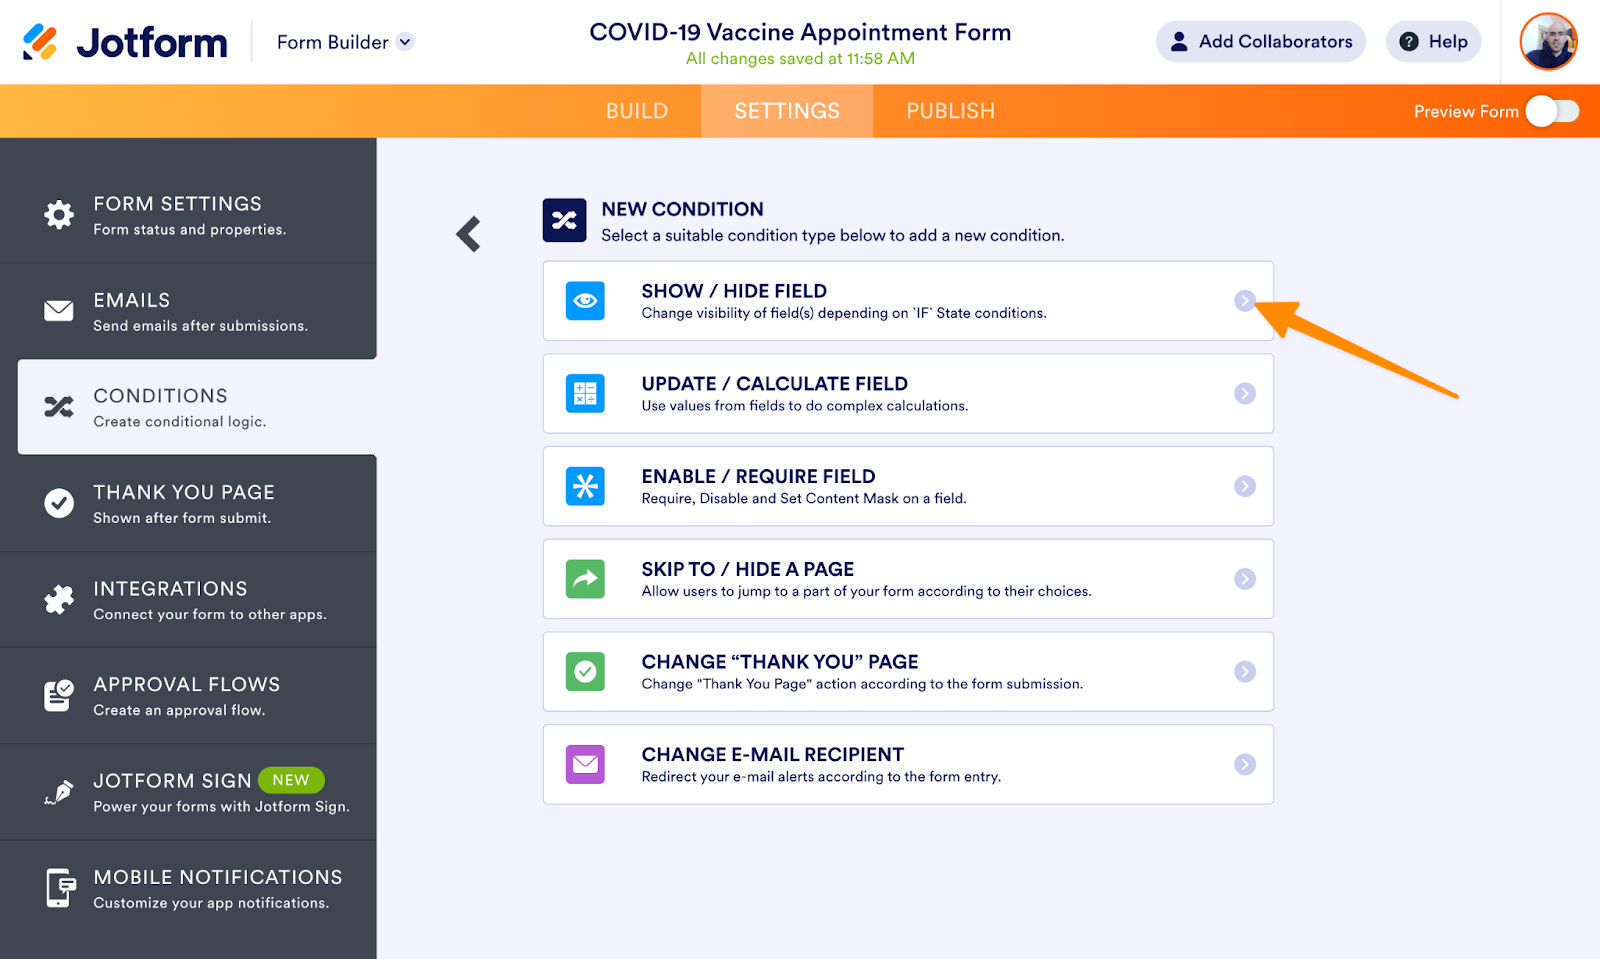Expand the Change E-mail Recipient arrow
This screenshot has width=1600, height=959.
1244,765
